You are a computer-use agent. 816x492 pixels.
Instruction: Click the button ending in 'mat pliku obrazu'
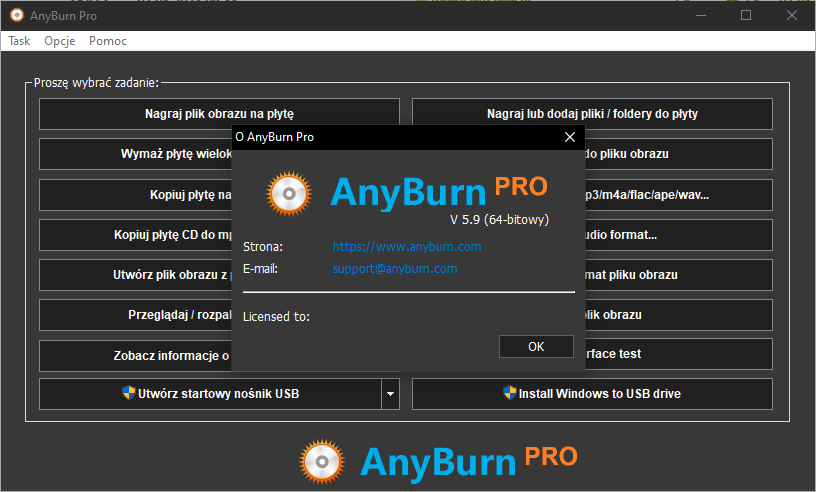point(679,275)
